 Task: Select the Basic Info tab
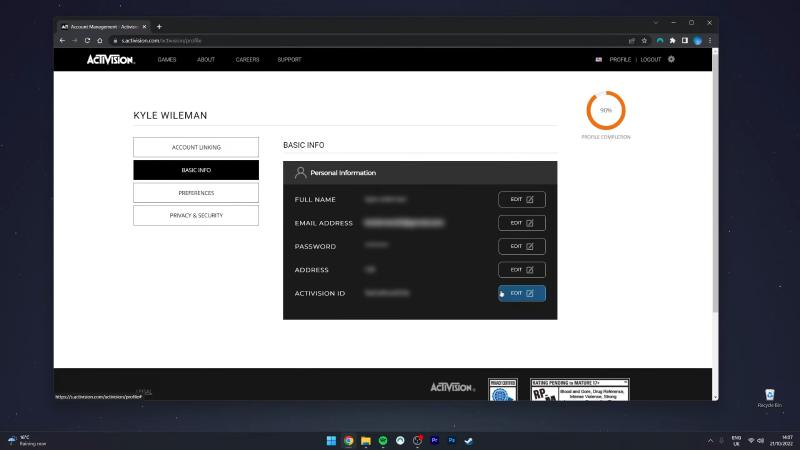click(x=196, y=170)
